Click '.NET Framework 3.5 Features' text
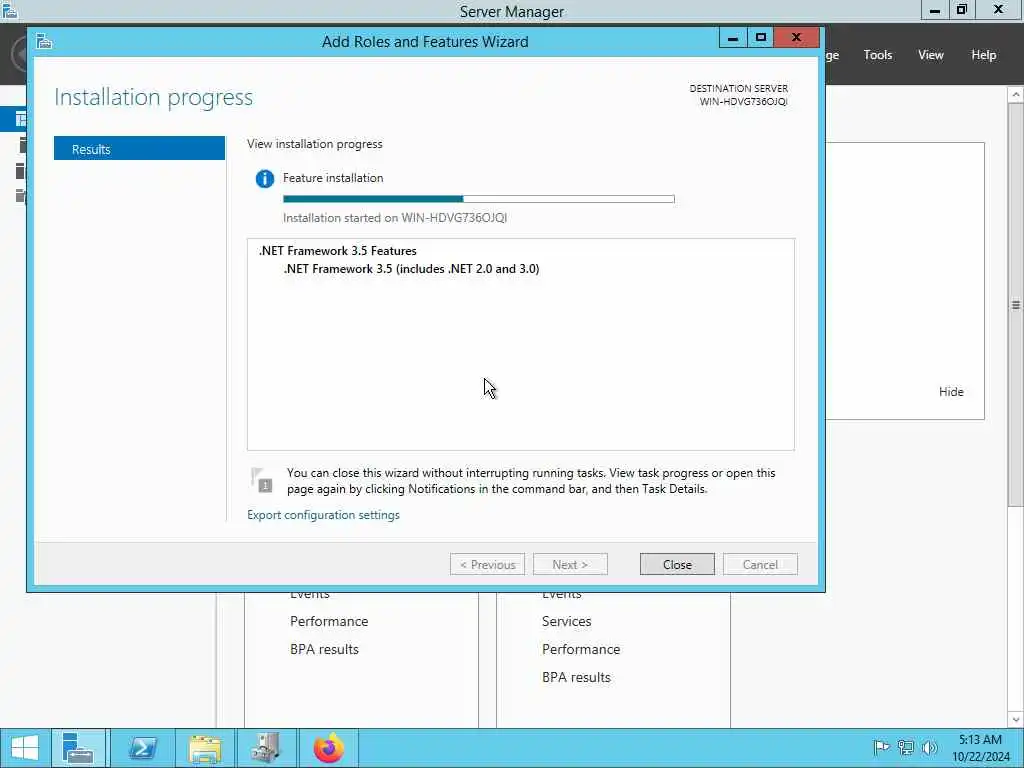Image resolution: width=1024 pixels, height=768 pixels. click(x=338, y=251)
